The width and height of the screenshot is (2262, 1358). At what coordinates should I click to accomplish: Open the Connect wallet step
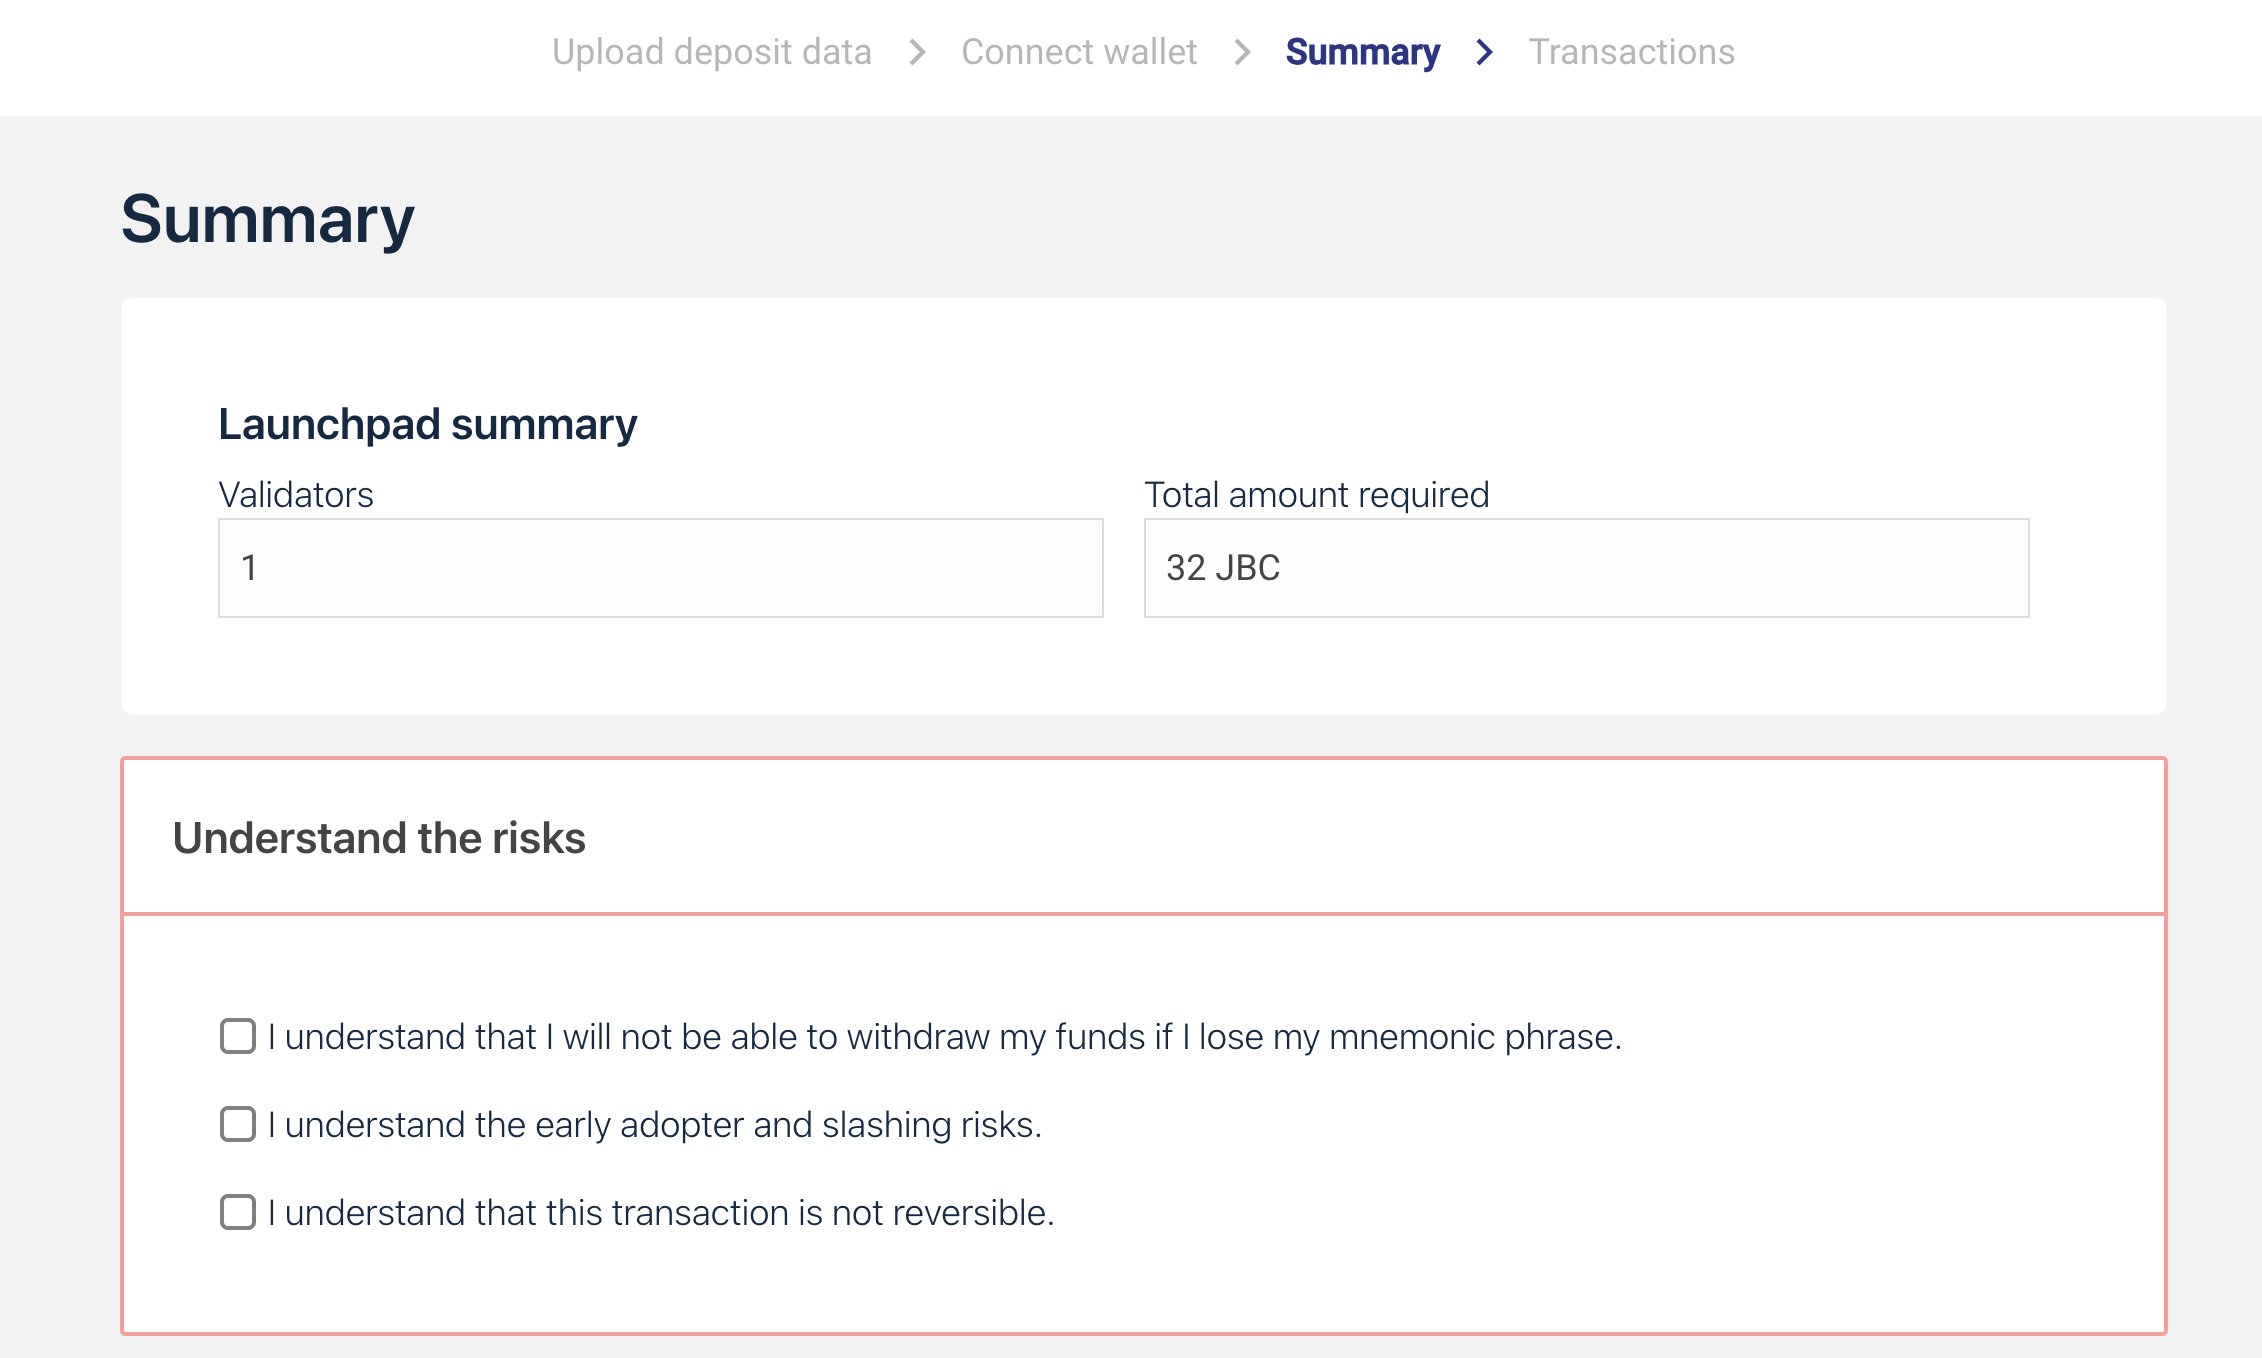click(1078, 52)
